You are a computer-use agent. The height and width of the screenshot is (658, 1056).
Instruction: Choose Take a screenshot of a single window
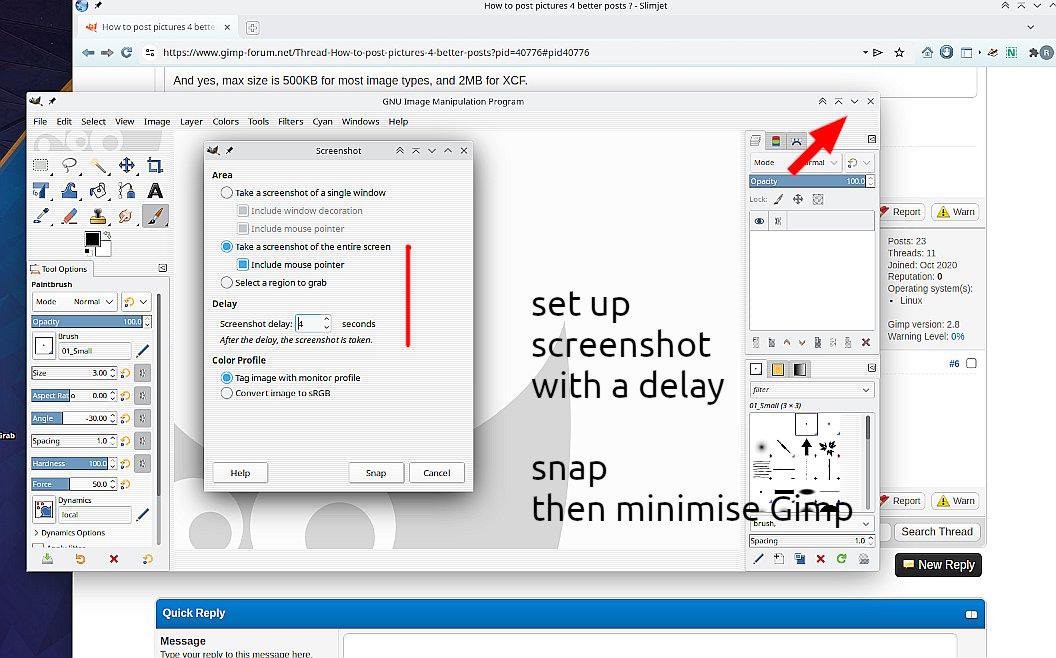point(304,193)
